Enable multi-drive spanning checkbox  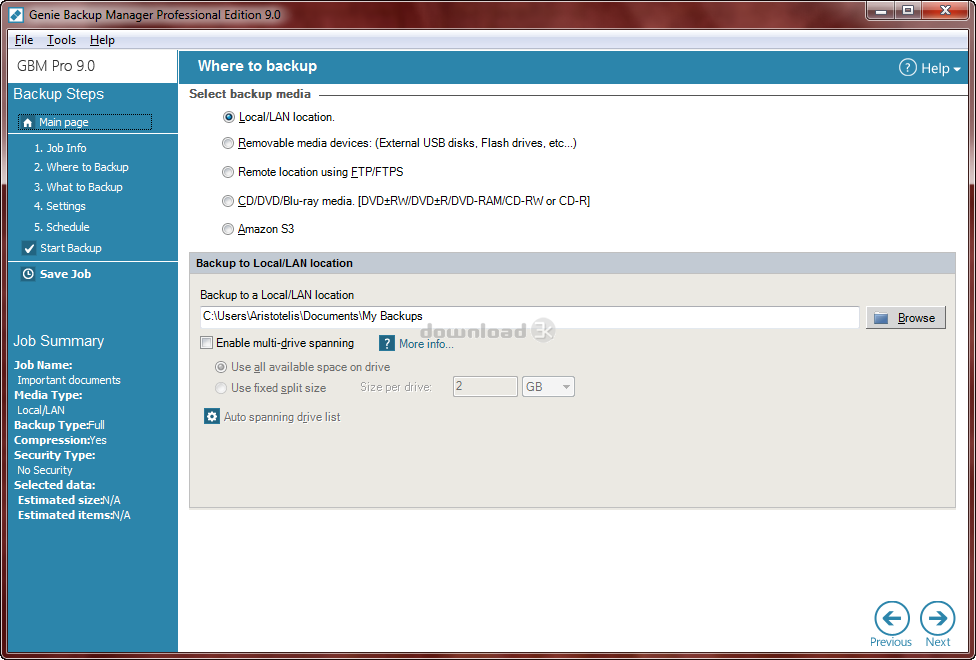(x=206, y=343)
